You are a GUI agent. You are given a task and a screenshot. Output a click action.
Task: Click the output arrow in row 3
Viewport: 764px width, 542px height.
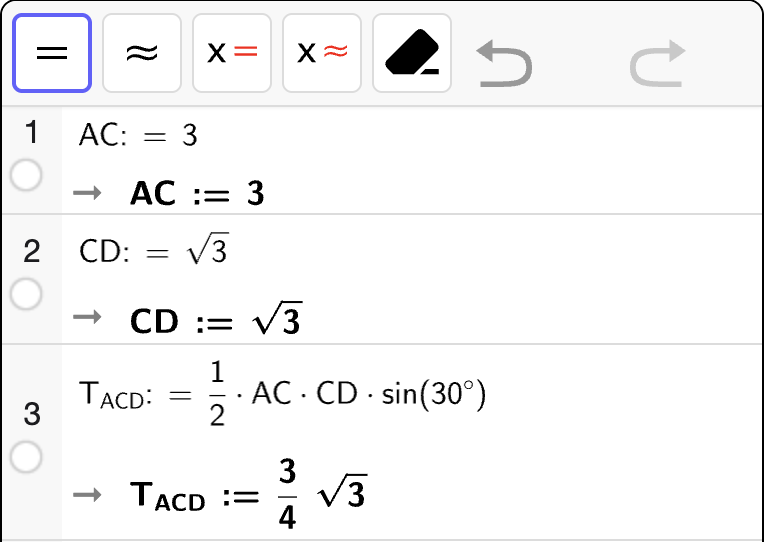[89, 494]
